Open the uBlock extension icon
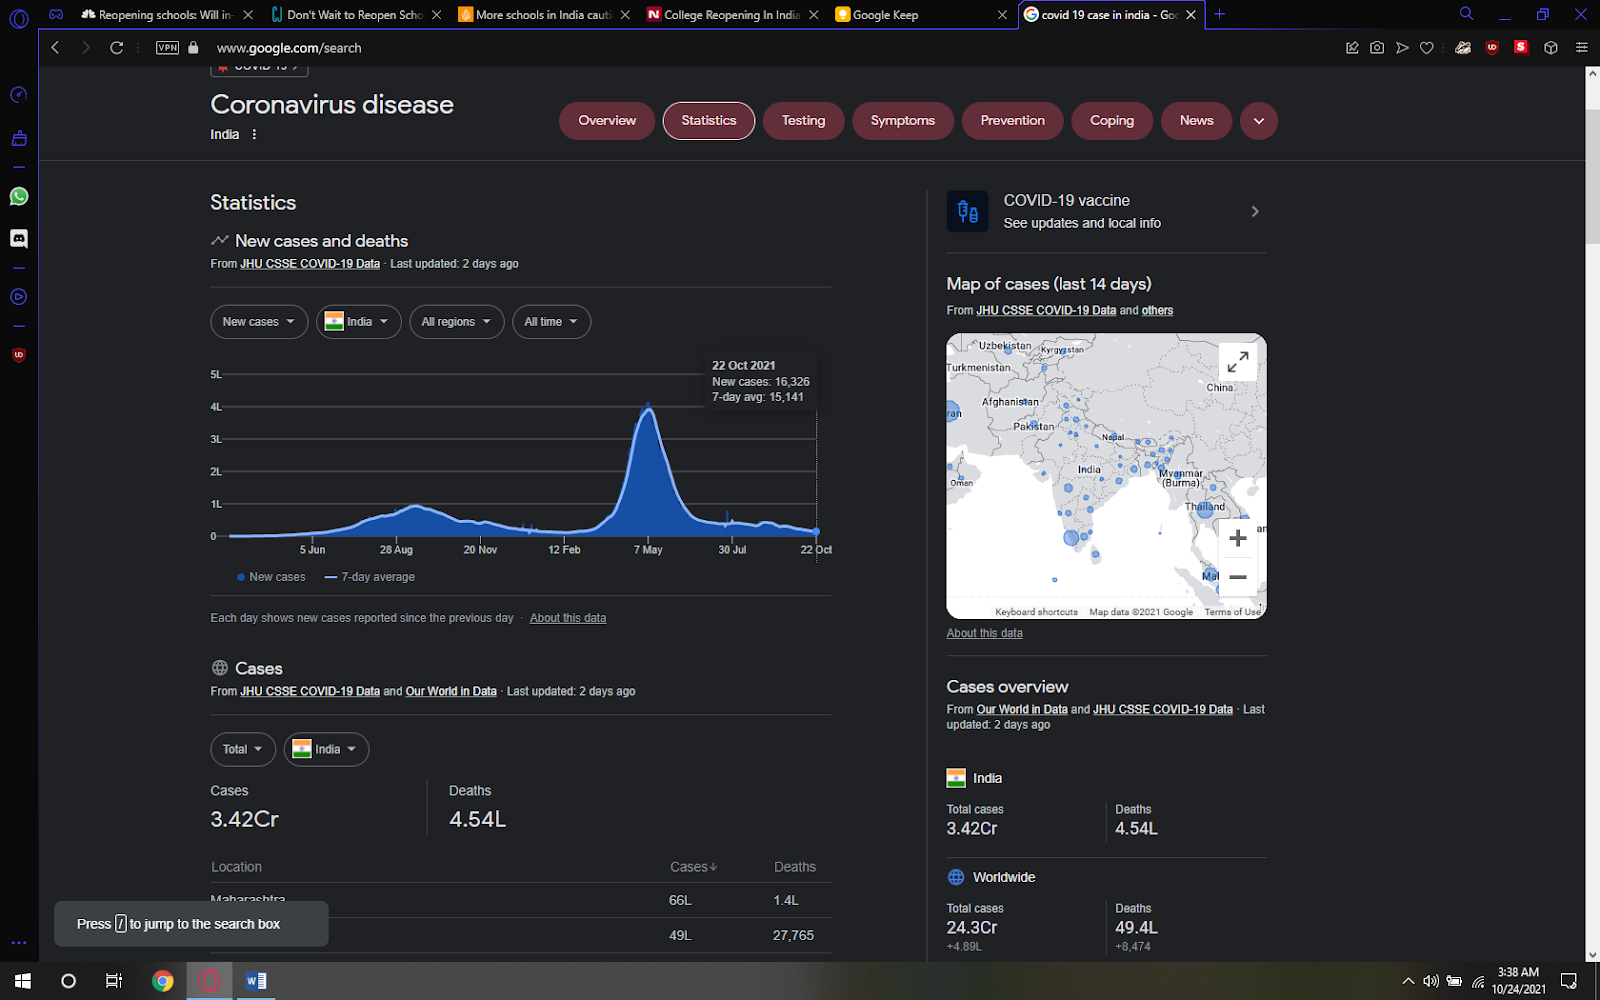 pos(1492,47)
